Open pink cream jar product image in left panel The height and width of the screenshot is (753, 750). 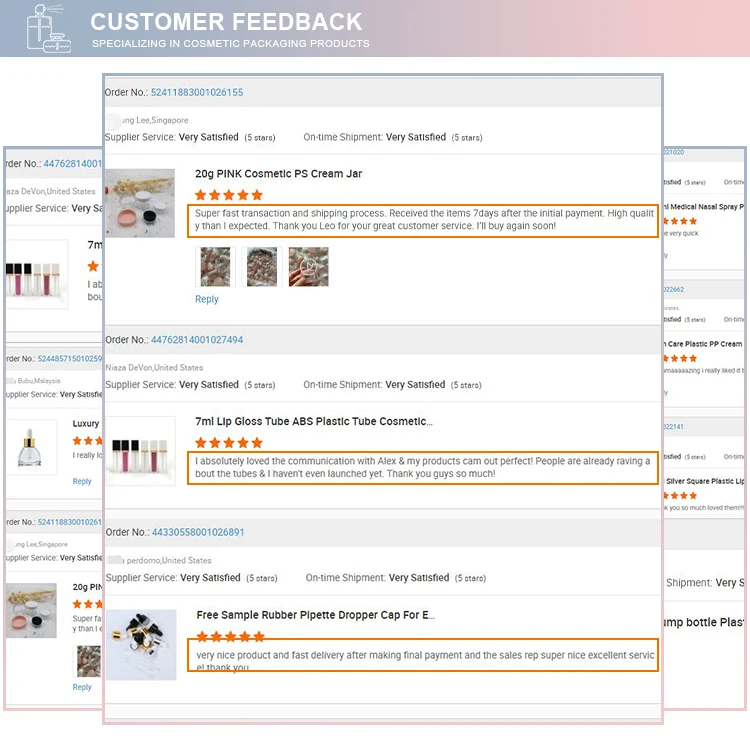click(x=32, y=610)
